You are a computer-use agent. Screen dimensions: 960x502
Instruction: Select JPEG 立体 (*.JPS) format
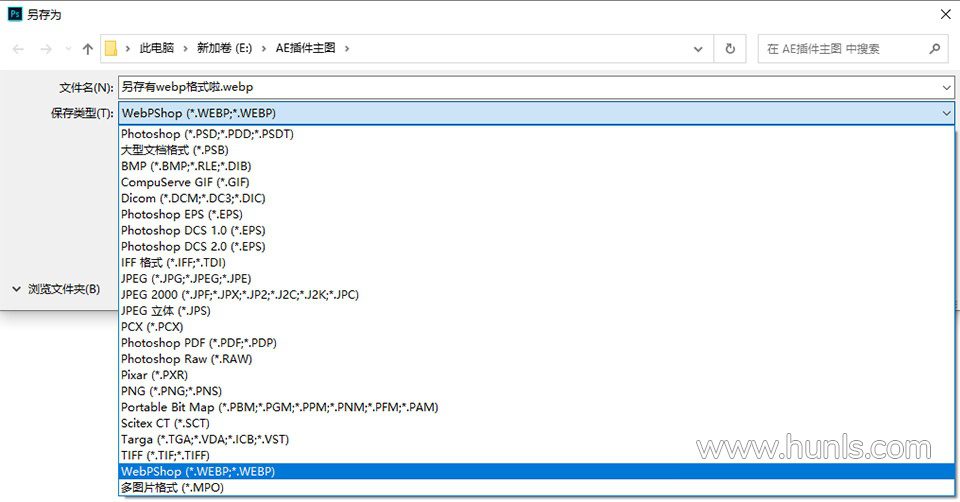click(x=536, y=310)
